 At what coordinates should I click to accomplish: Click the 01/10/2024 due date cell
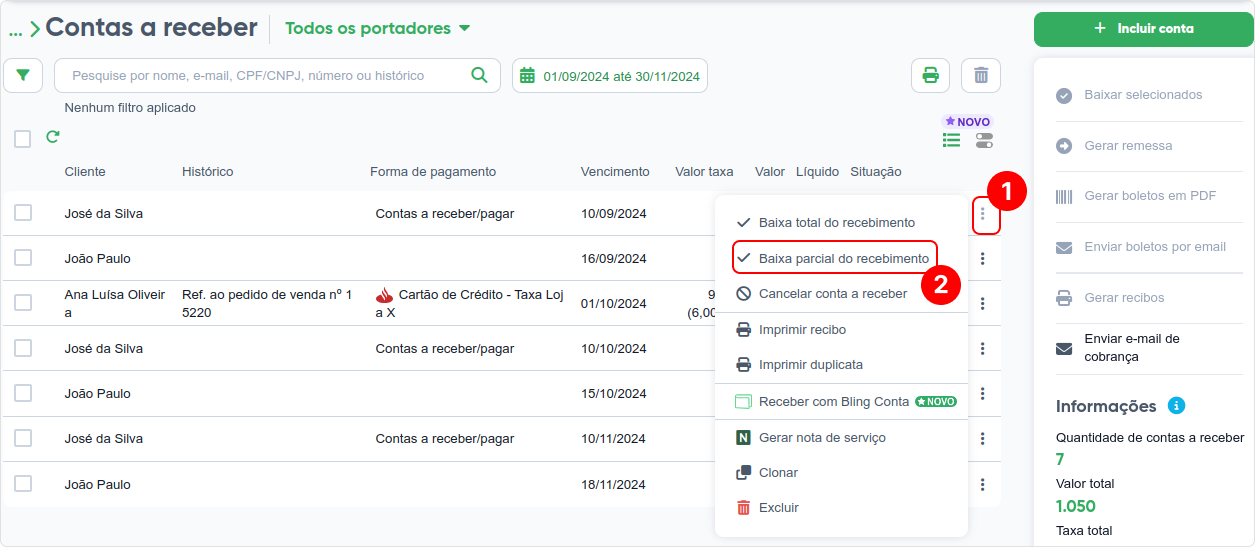[x=614, y=304]
